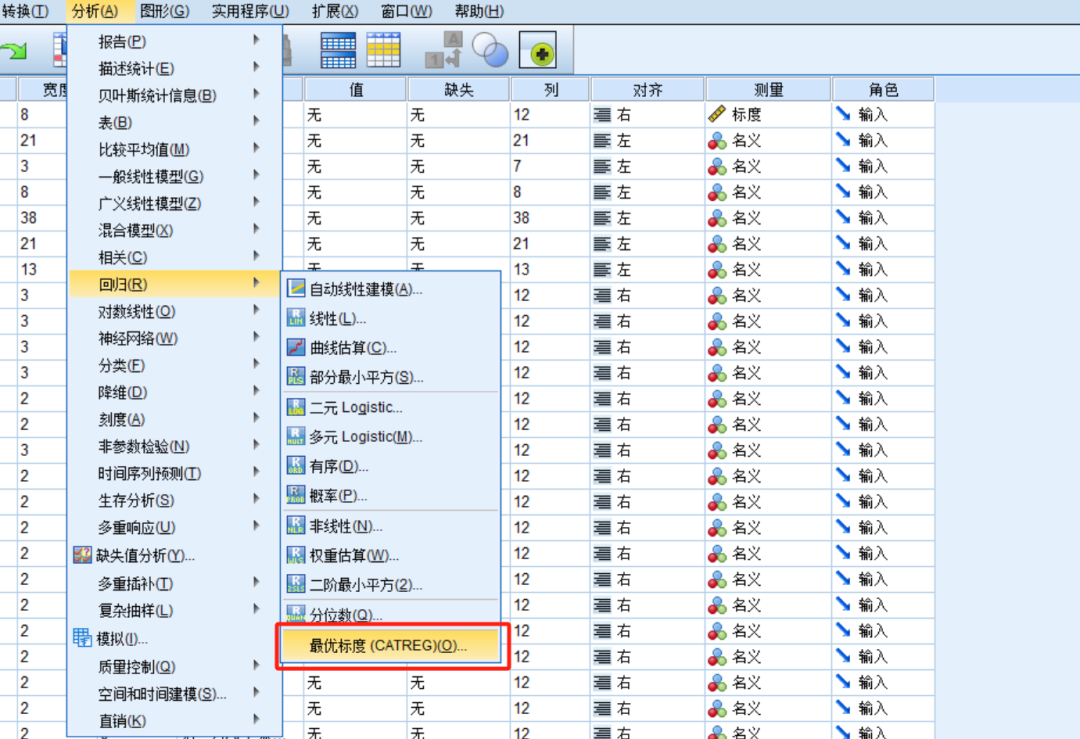Select Linear (线性) regression item

pos(337,319)
